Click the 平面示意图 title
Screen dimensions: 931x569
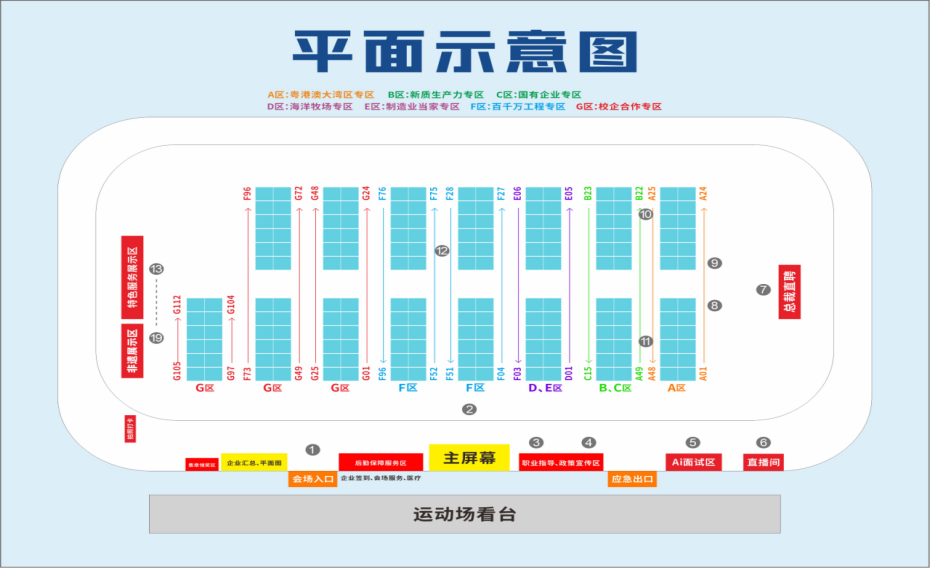[465, 52]
